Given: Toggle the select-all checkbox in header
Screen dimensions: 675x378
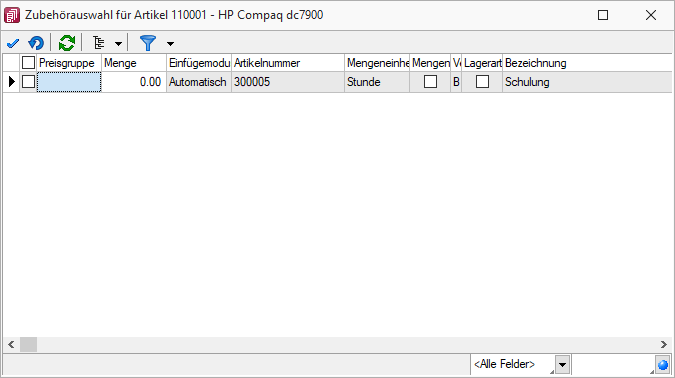Looking at the screenshot, I should (28, 63).
